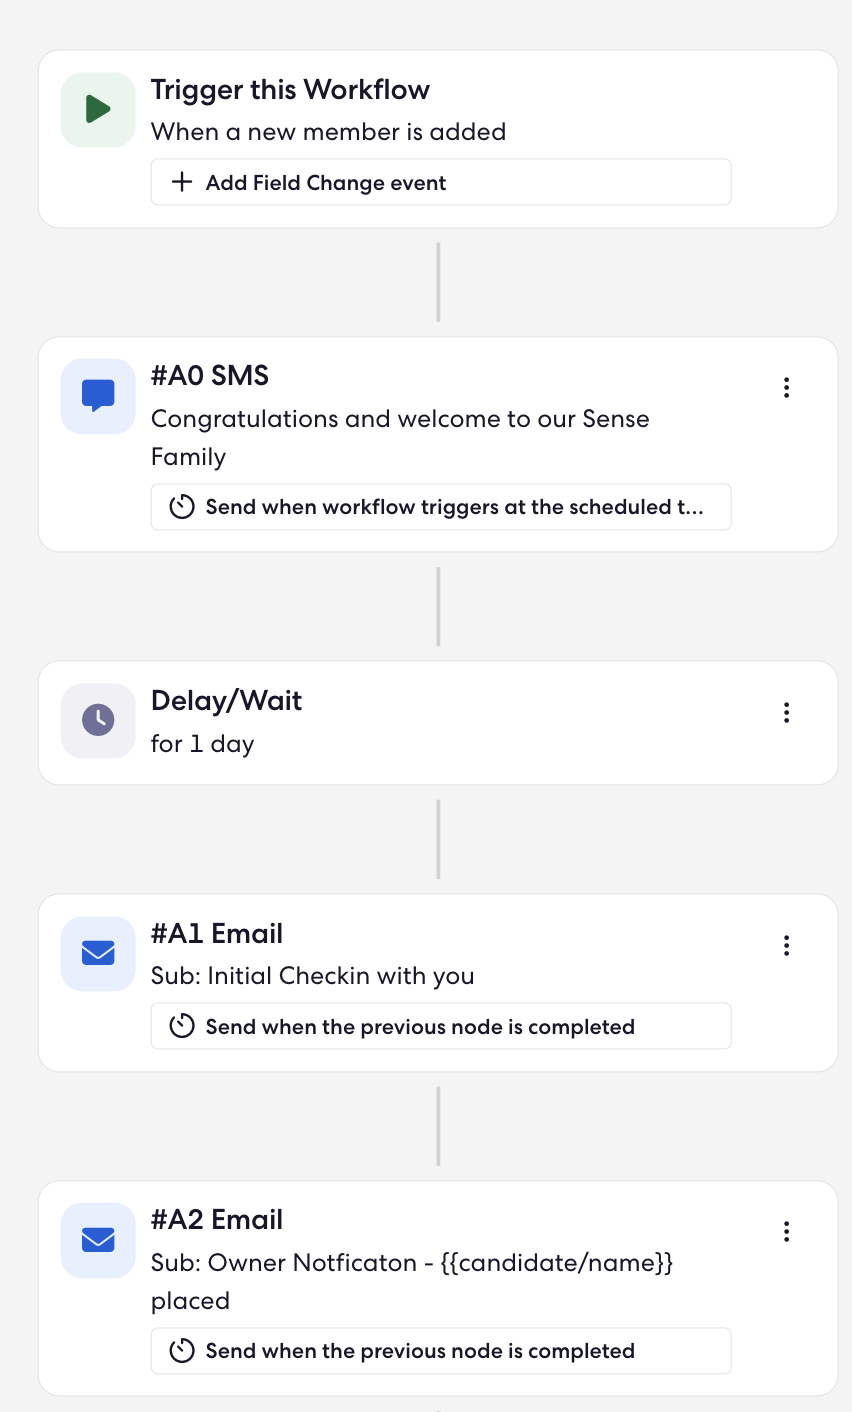Click the Delay/Wait clock icon
The image size is (852, 1412).
tap(98, 720)
